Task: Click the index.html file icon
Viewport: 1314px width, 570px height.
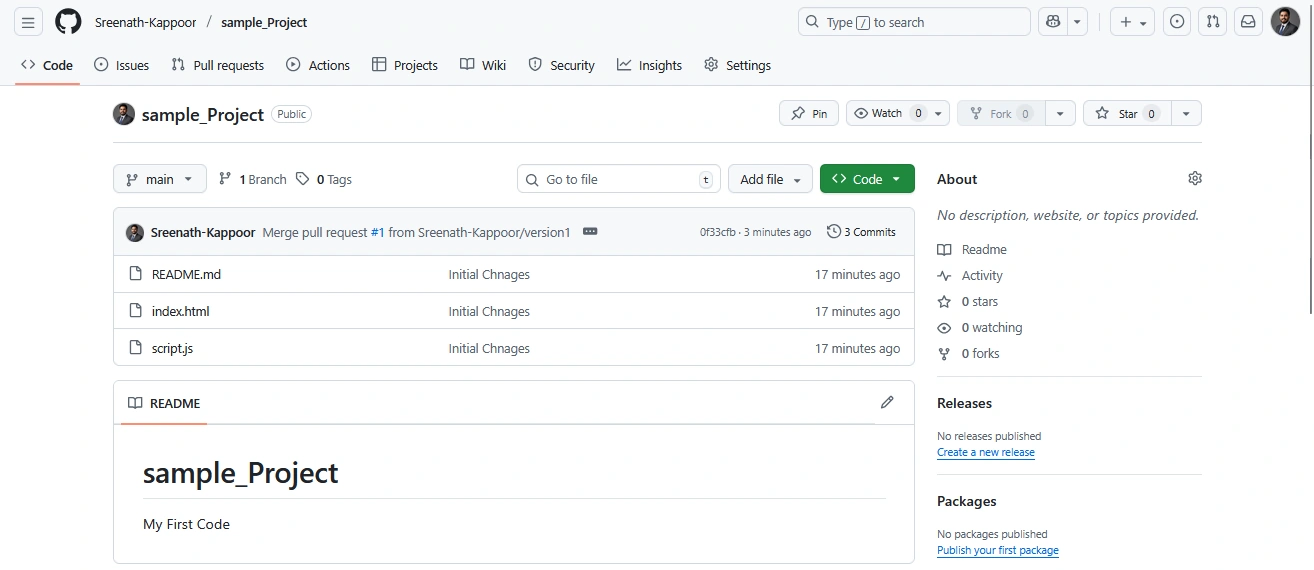Action: click(136, 311)
